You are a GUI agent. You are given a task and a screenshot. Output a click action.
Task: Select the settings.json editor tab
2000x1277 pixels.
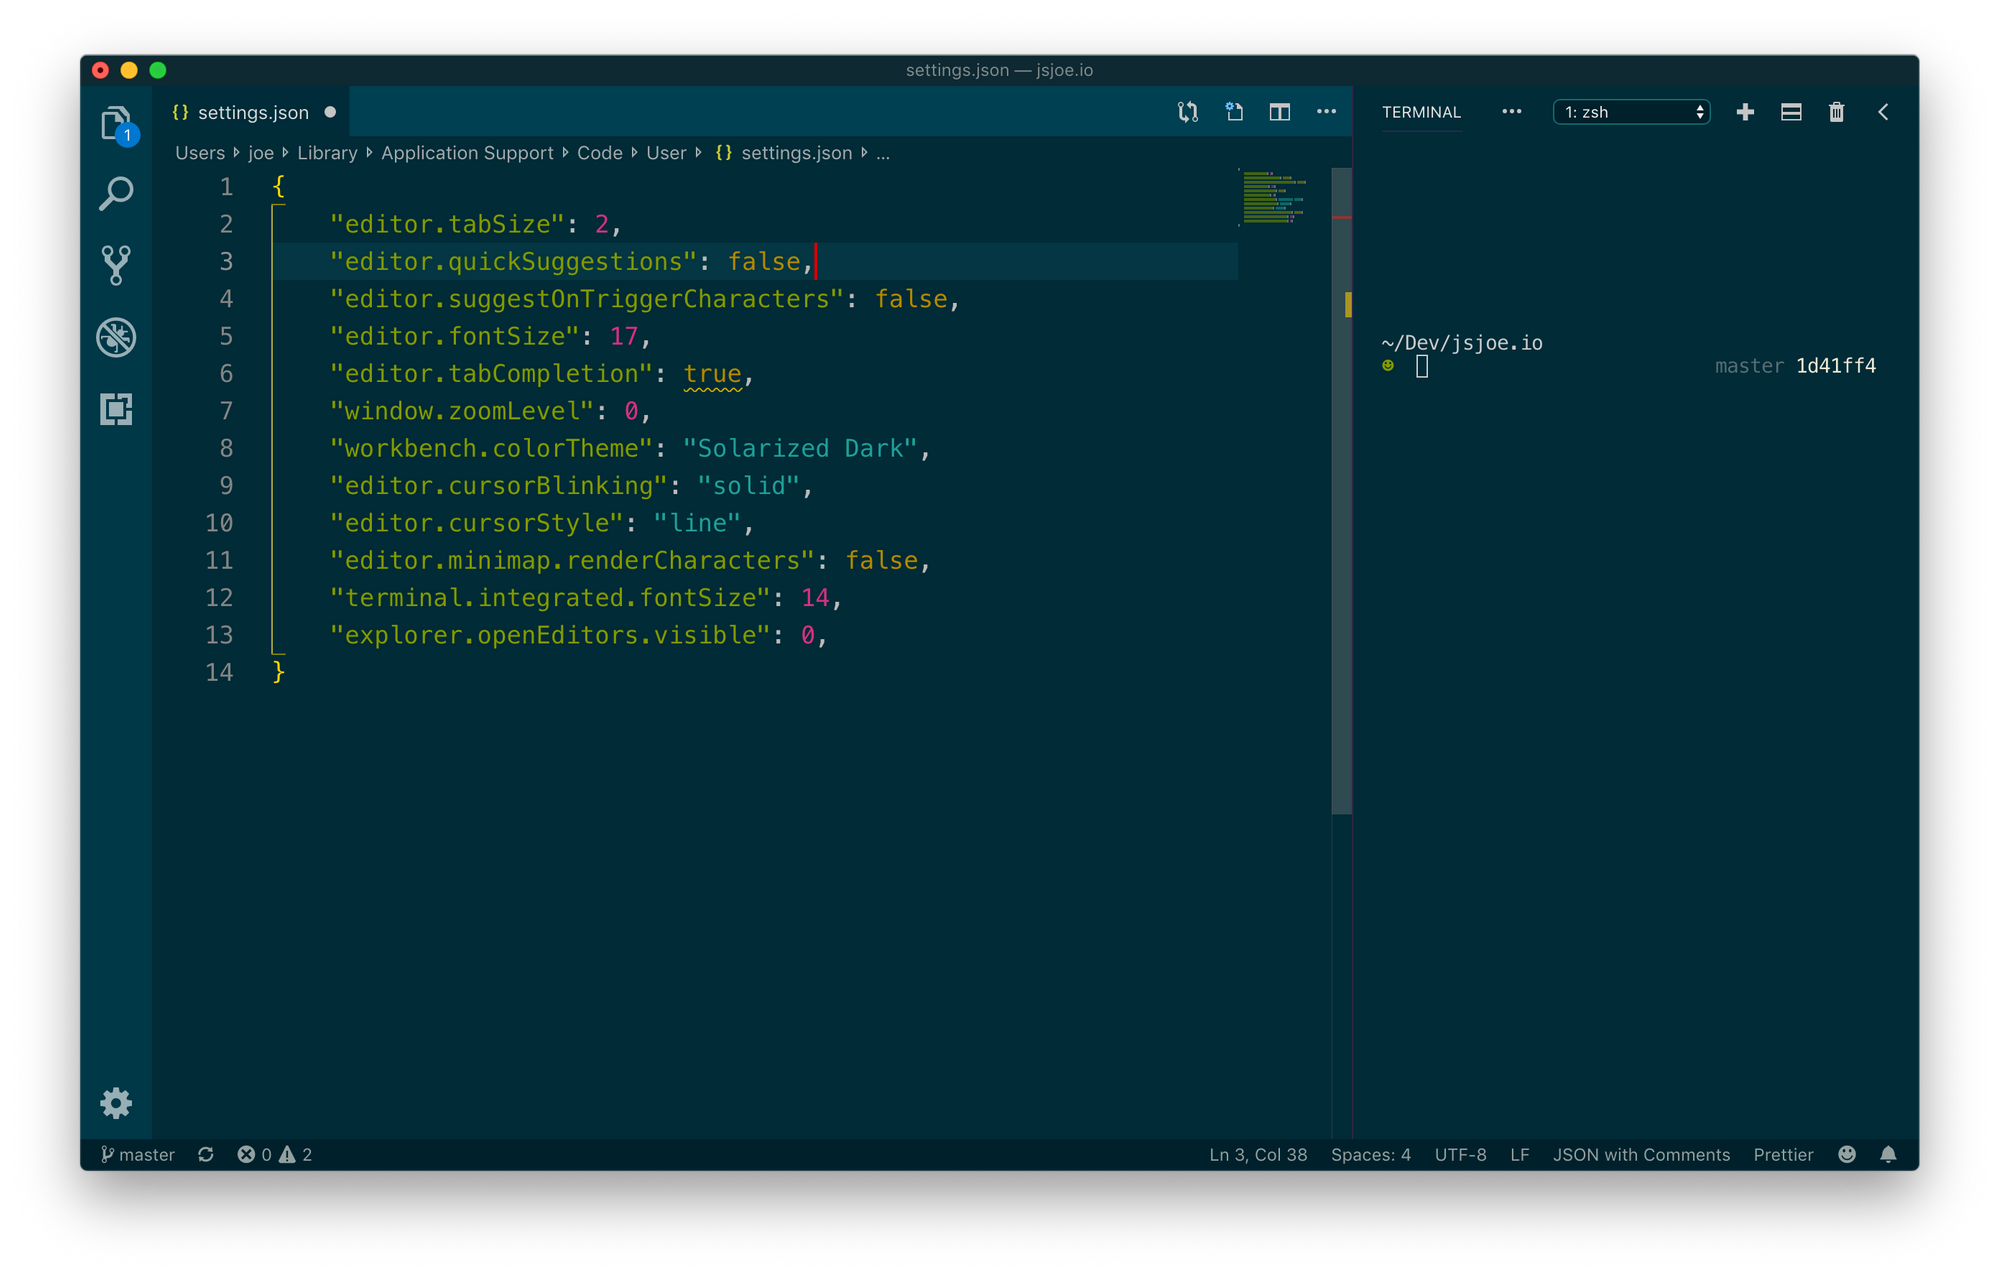252,112
